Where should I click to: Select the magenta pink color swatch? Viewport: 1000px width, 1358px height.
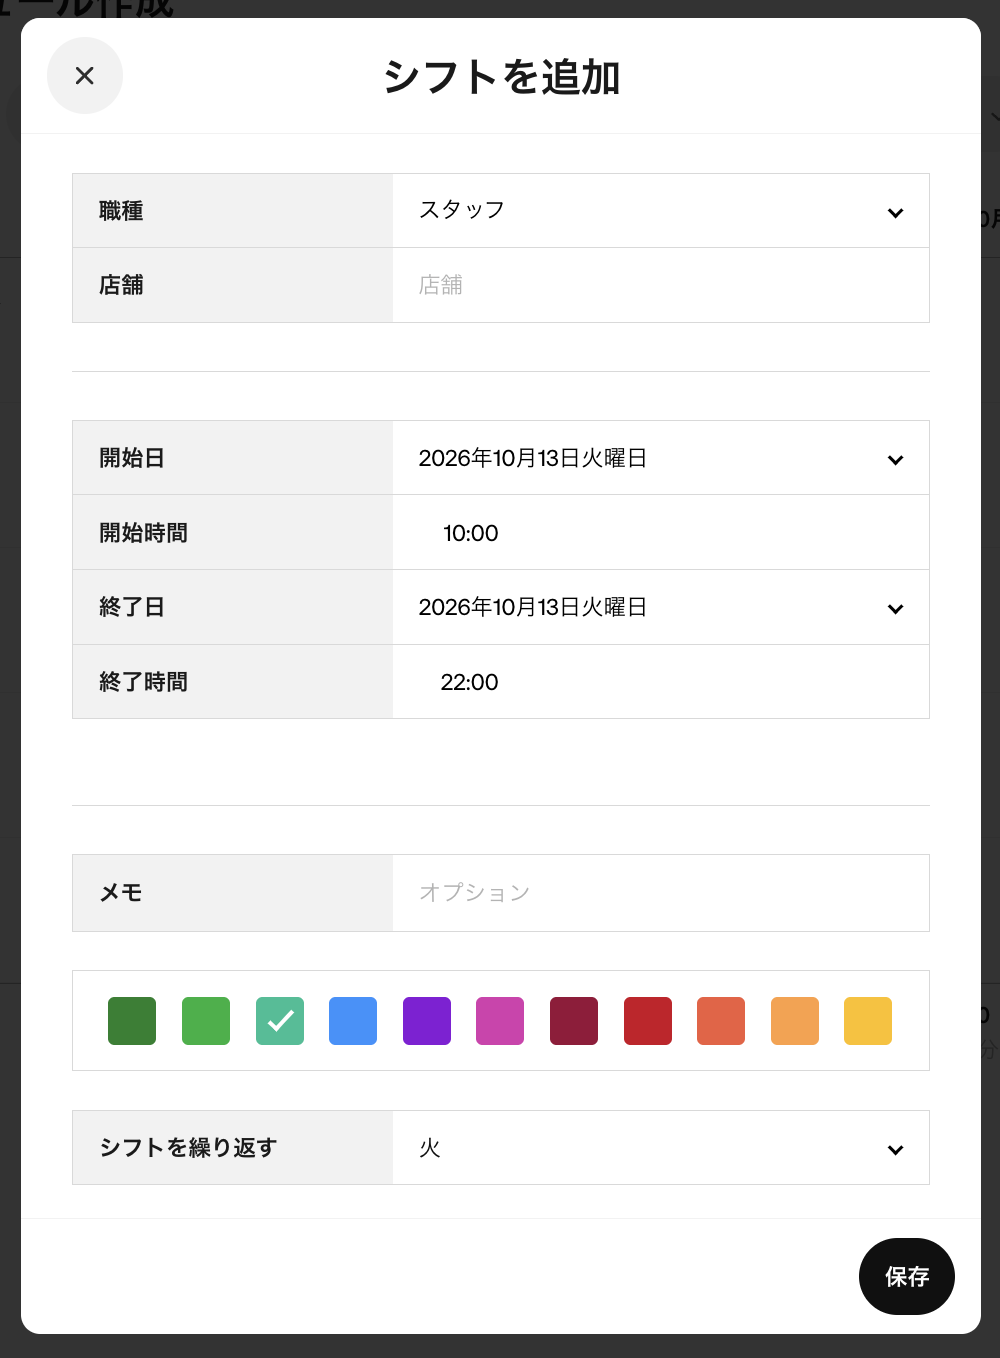click(500, 1021)
